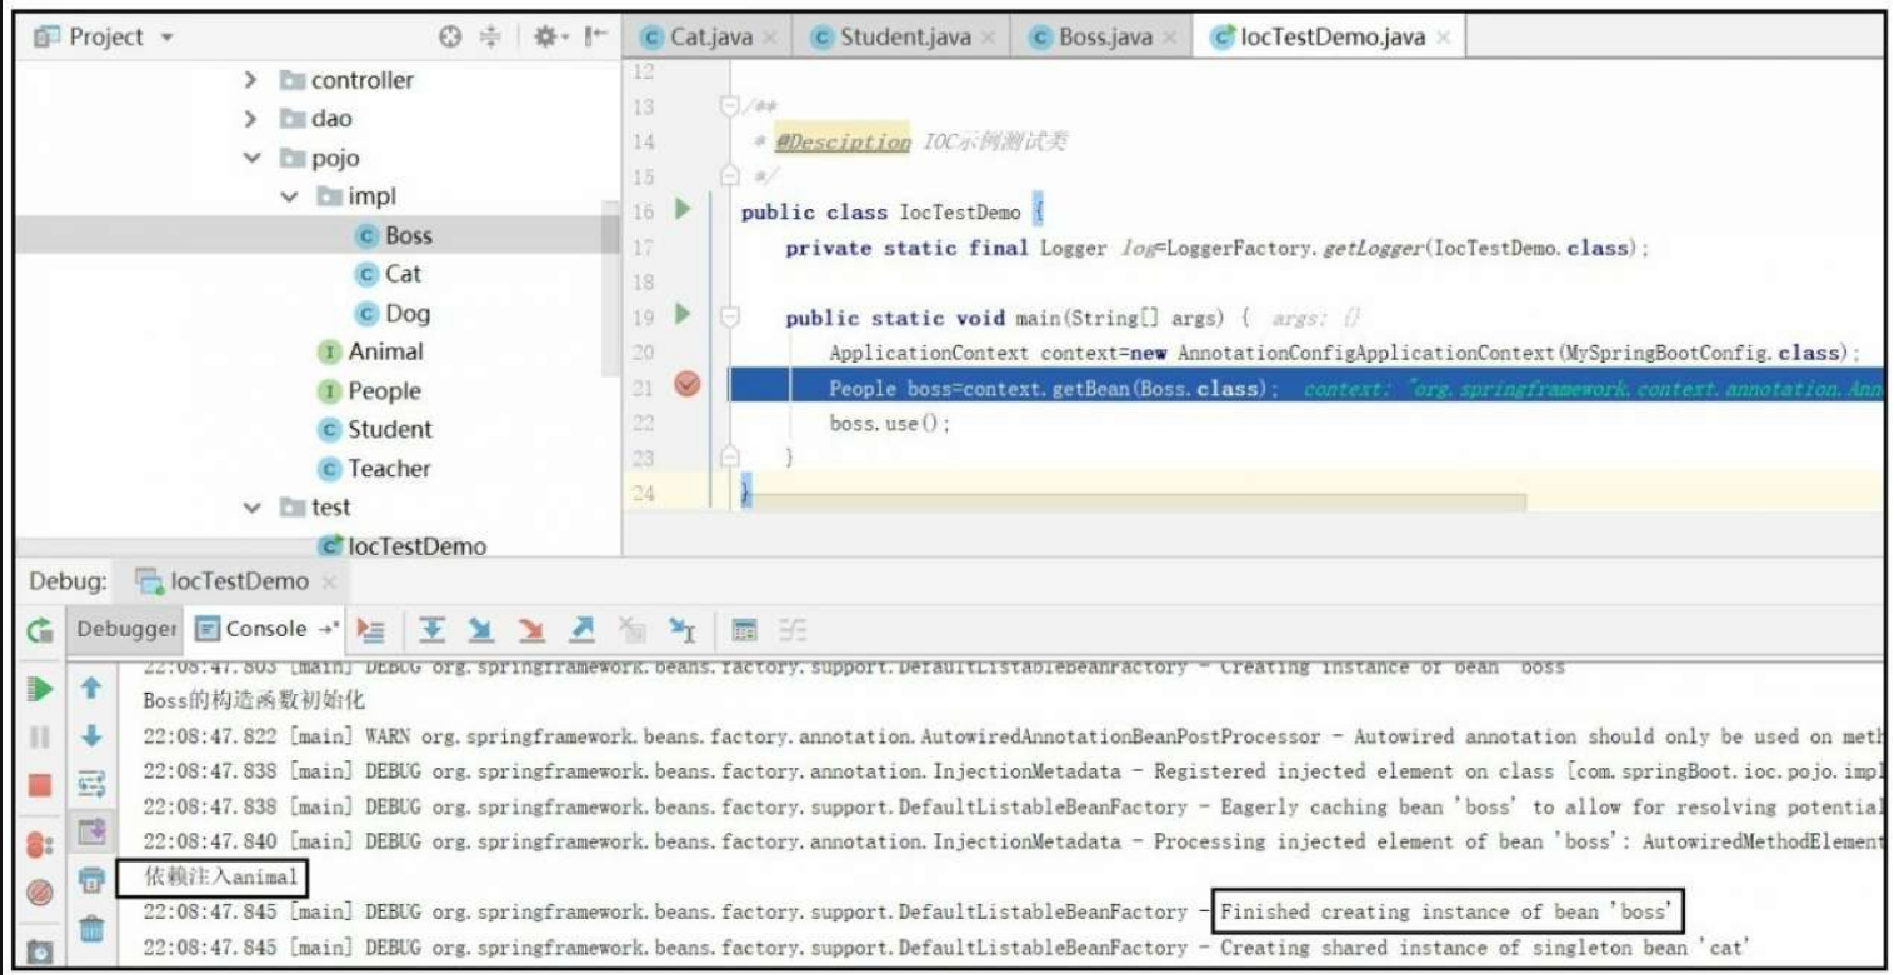The width and height of the screenshot is (1893, 975).
Task: Run IocTestDemo class from gutter line 16
Action: click(x=683, y=209)
